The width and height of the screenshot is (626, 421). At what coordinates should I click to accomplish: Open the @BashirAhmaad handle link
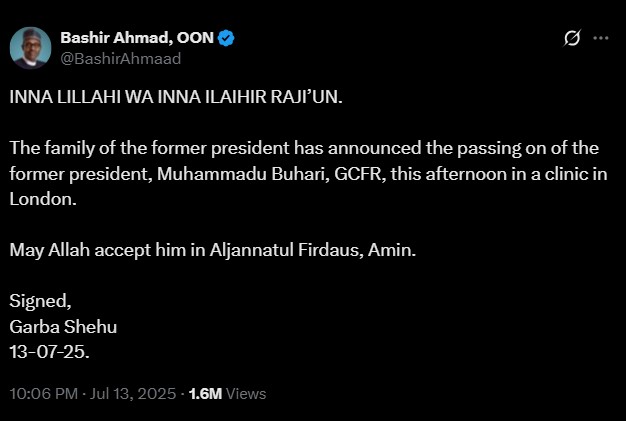click(x=120, y=59)
